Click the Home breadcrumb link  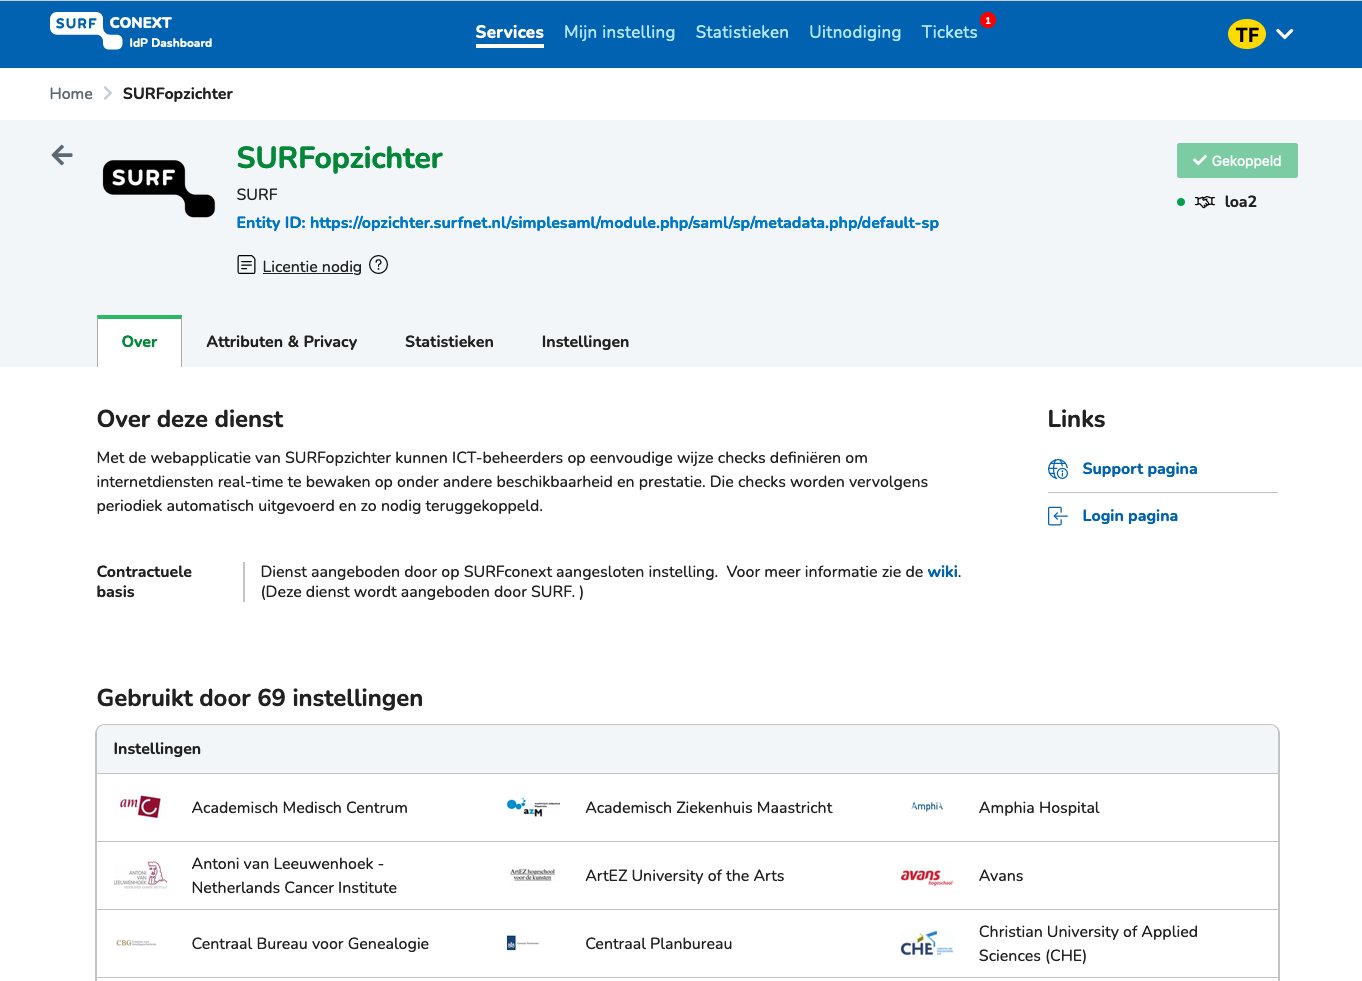71,94
